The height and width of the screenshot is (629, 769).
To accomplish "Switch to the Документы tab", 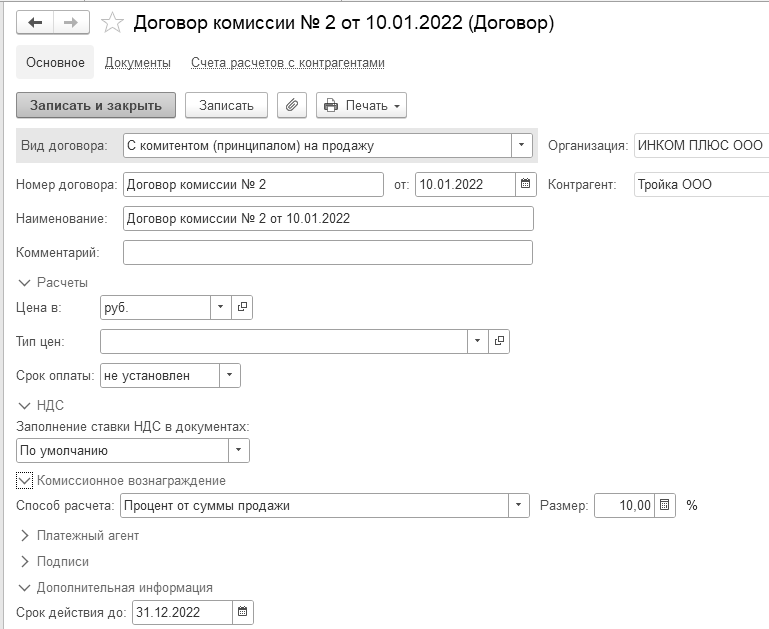I will pos(138,62).
